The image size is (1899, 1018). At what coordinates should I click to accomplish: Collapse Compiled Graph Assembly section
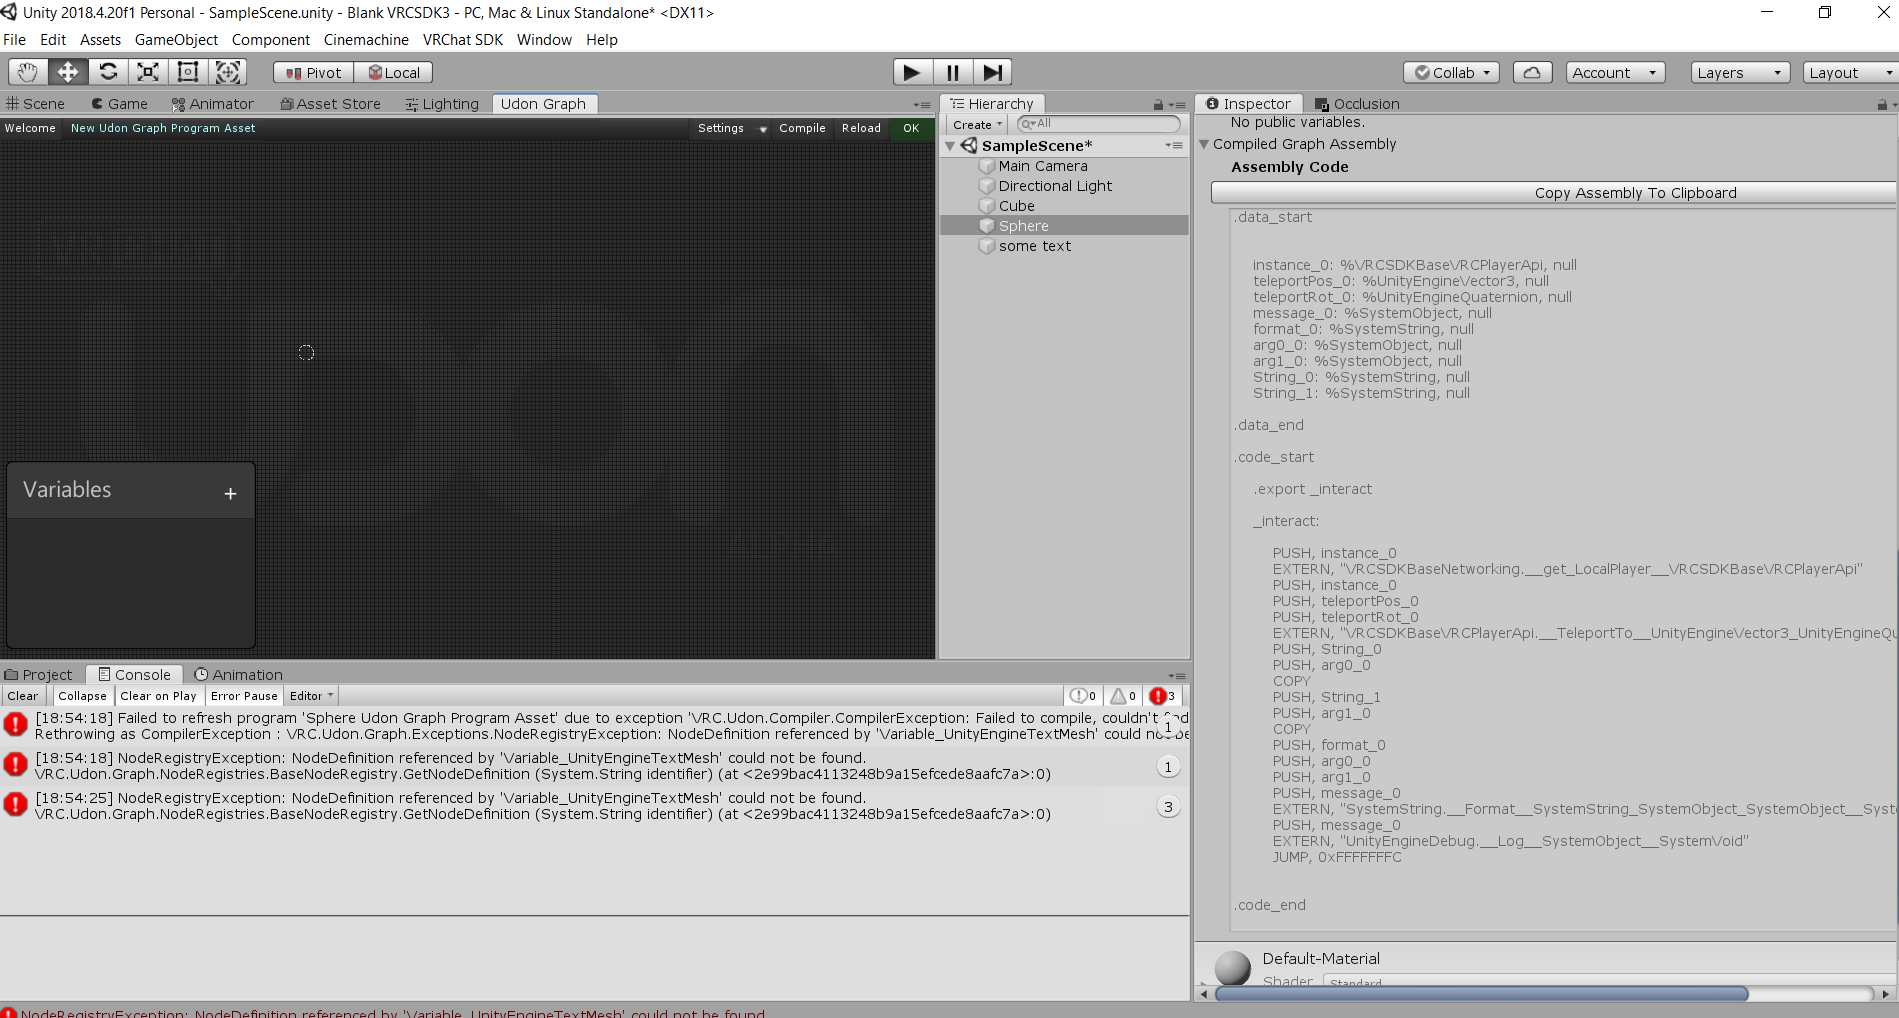(1204, 144)
